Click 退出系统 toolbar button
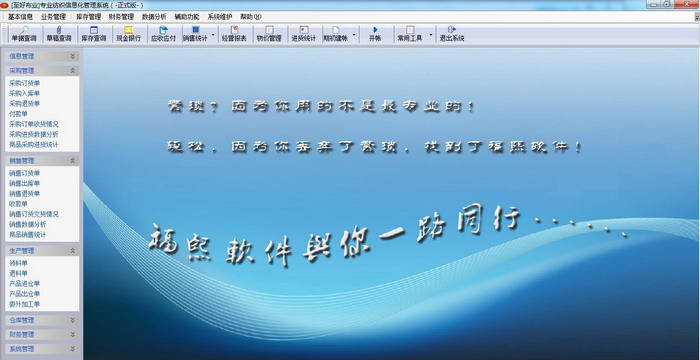The height and width of the screenshot is (360, 700). point(452,34)
